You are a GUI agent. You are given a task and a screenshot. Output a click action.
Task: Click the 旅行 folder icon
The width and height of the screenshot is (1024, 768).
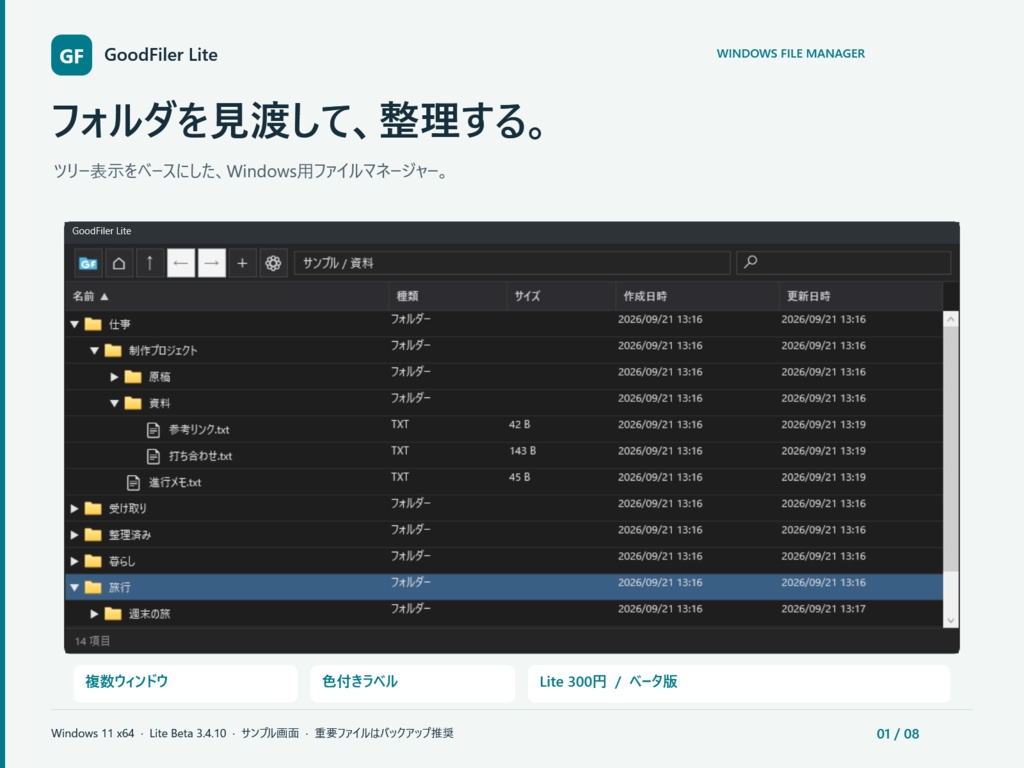(x=93, y=587)
